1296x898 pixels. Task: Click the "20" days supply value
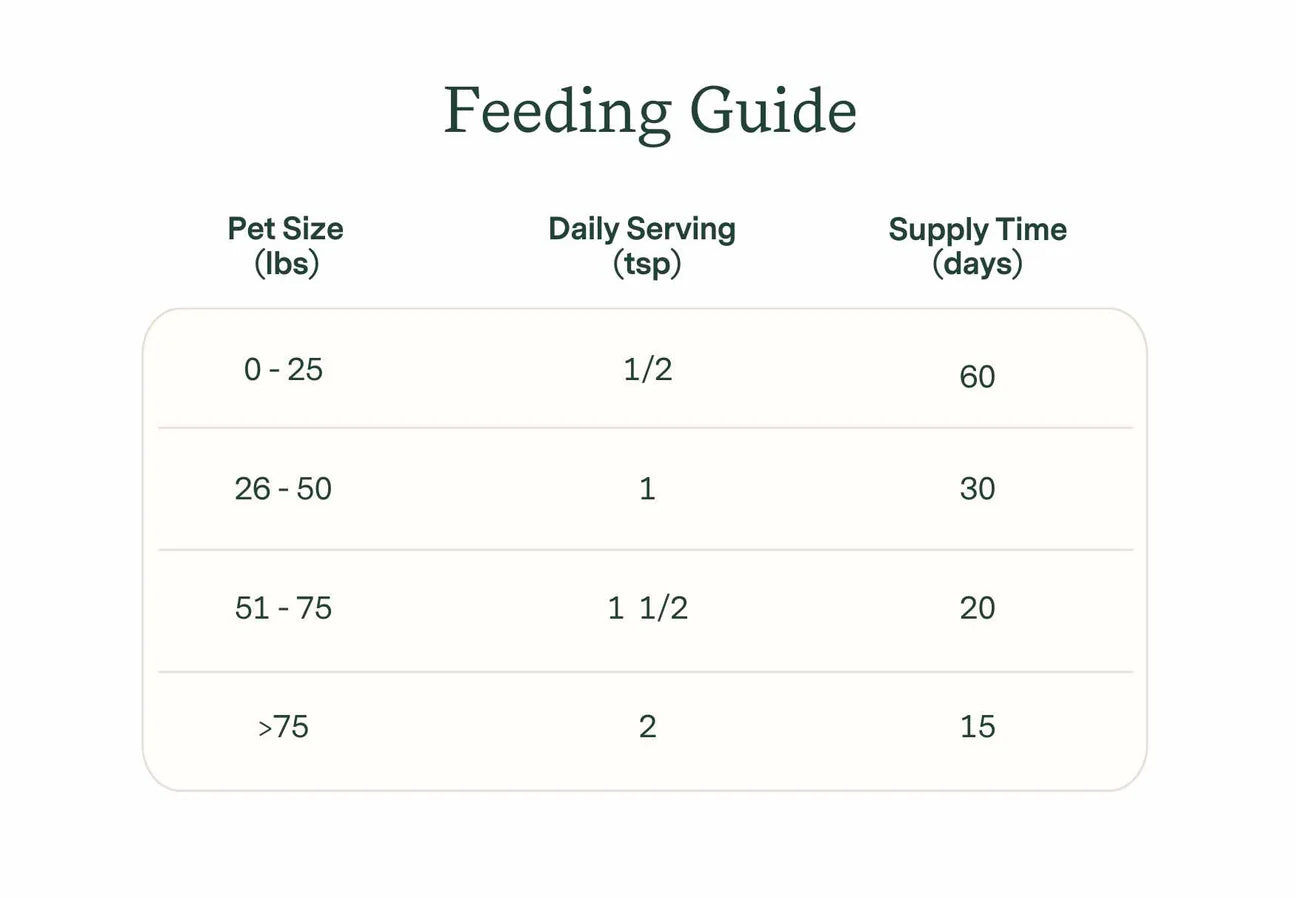977,608
